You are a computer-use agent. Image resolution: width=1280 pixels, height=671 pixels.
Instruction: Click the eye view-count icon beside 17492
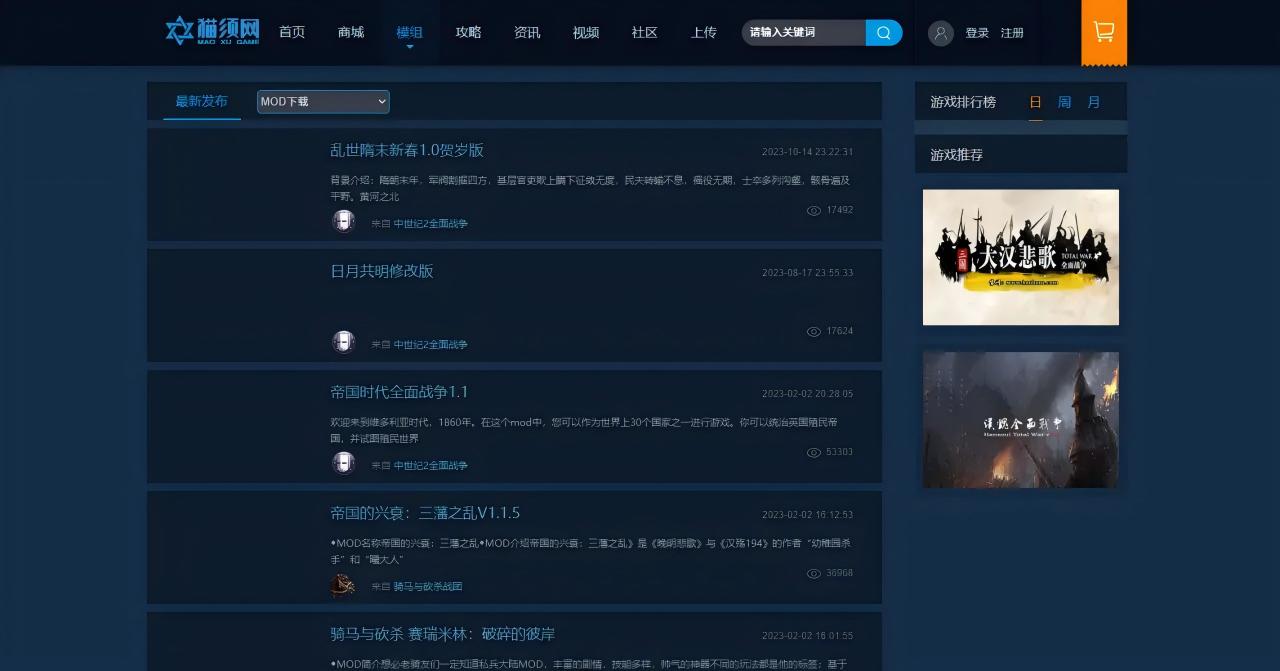click(x=813, y=210)
